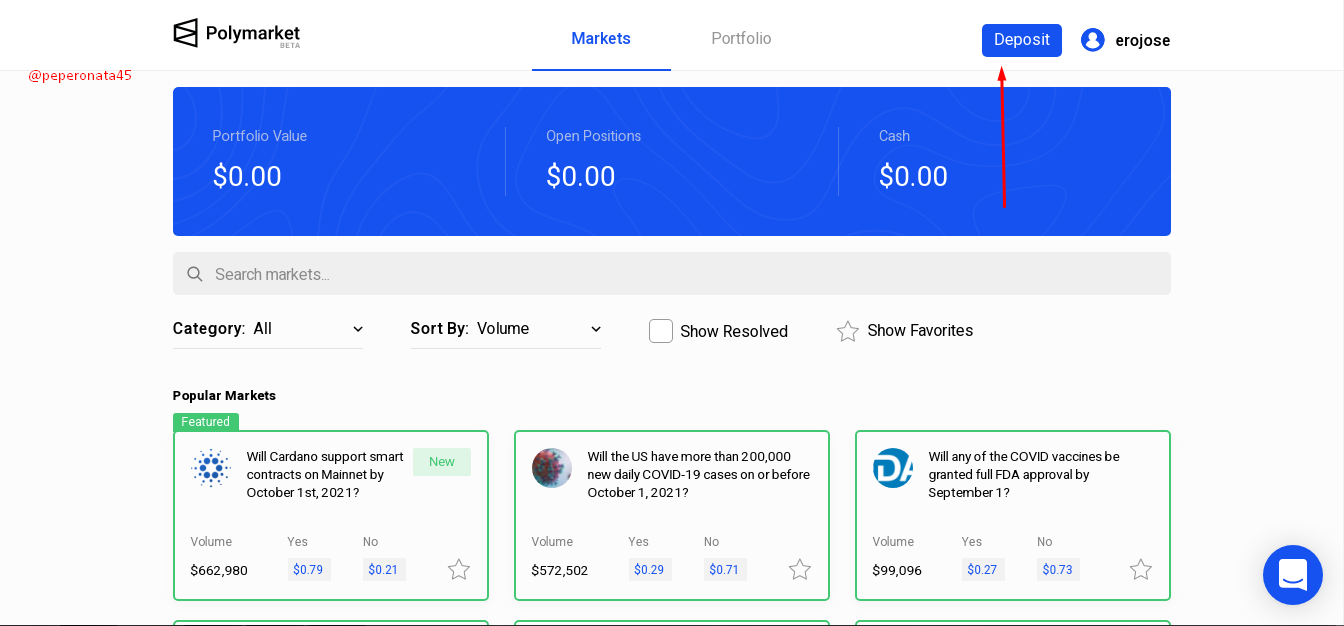Open the erojose user avatar icon
The width and height of the screenshot is (1344, 626).
pyautogui.click(x=1093, y=40)
